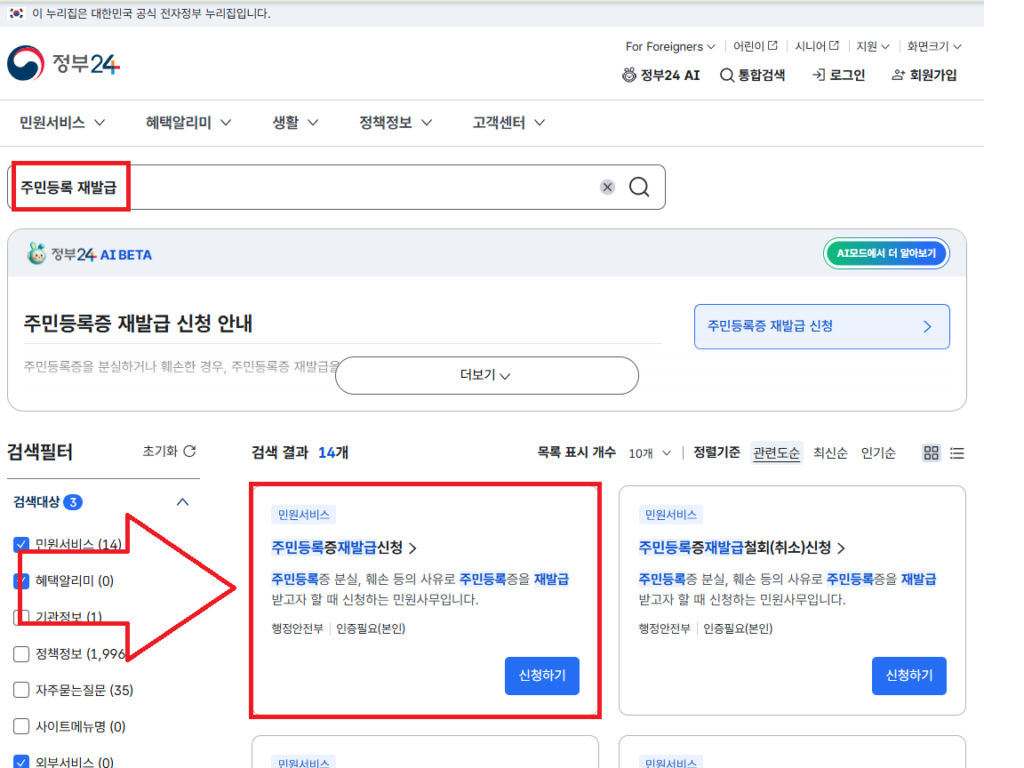Toggle the 민원서비스 (14) checkbox

(x=21, y=545)
